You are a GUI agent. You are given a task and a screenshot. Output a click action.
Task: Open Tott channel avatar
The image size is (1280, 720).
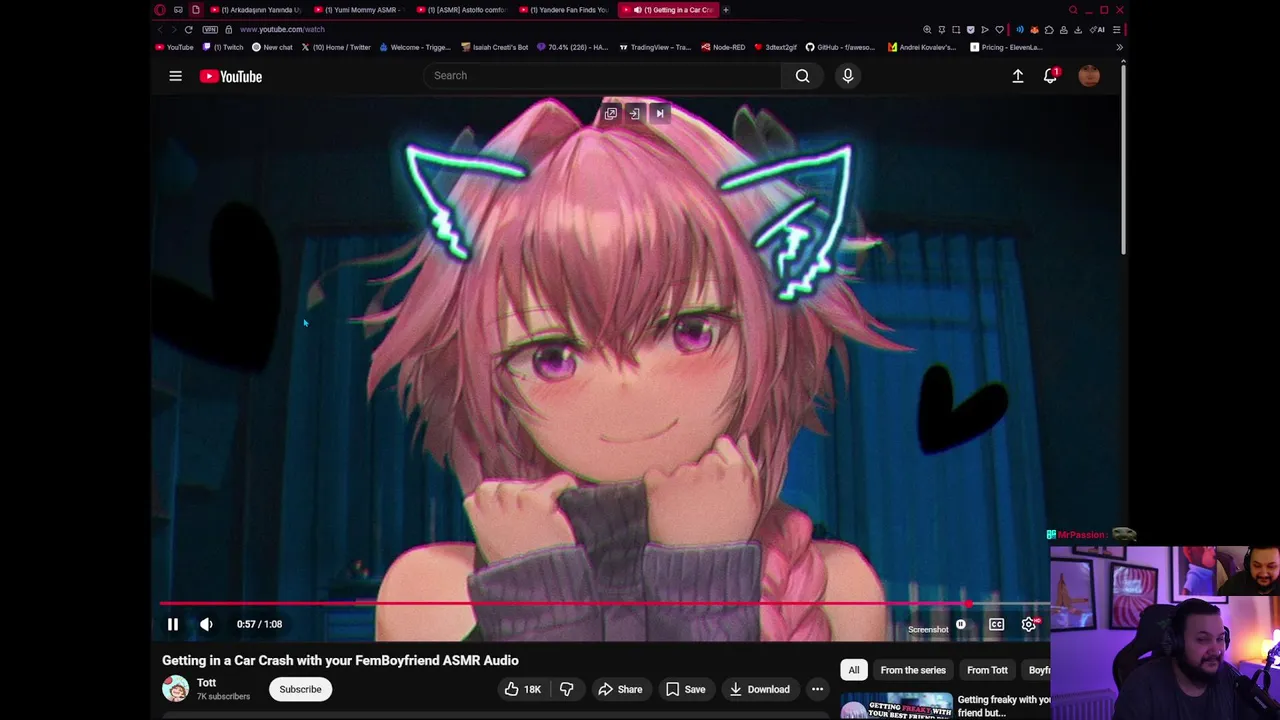176,689
